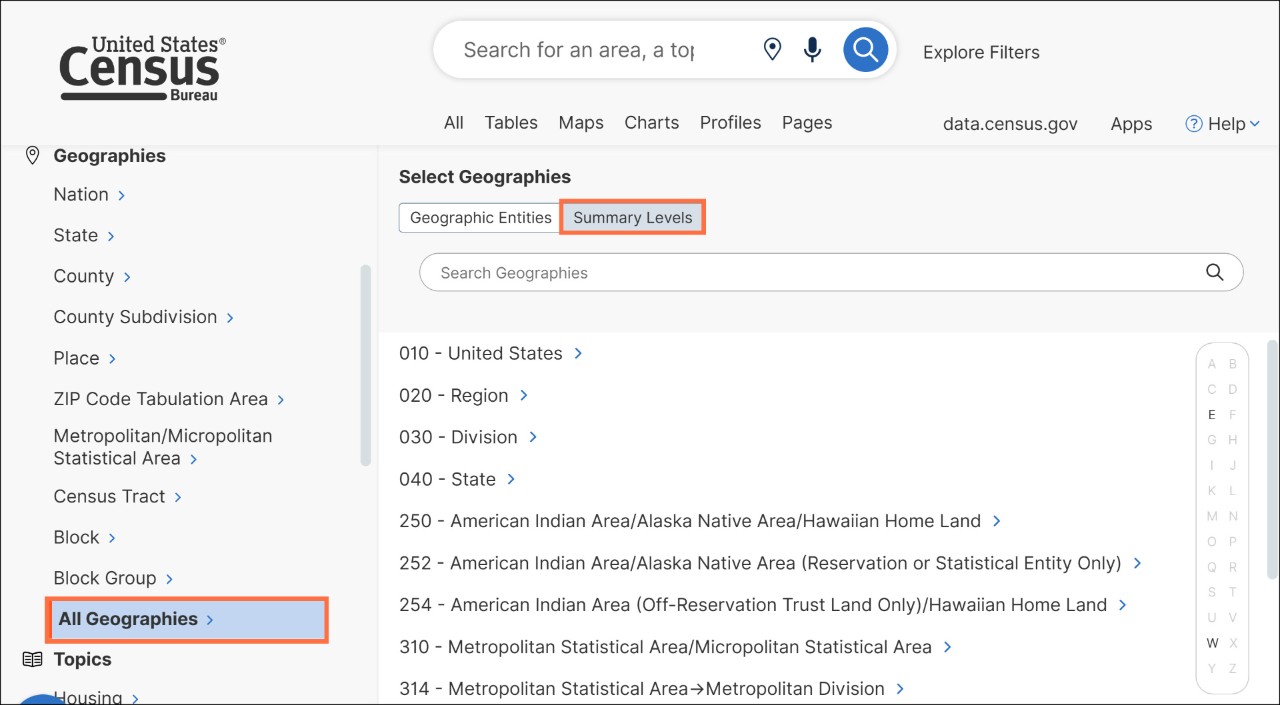Open the Apps page

(1131, 124)
